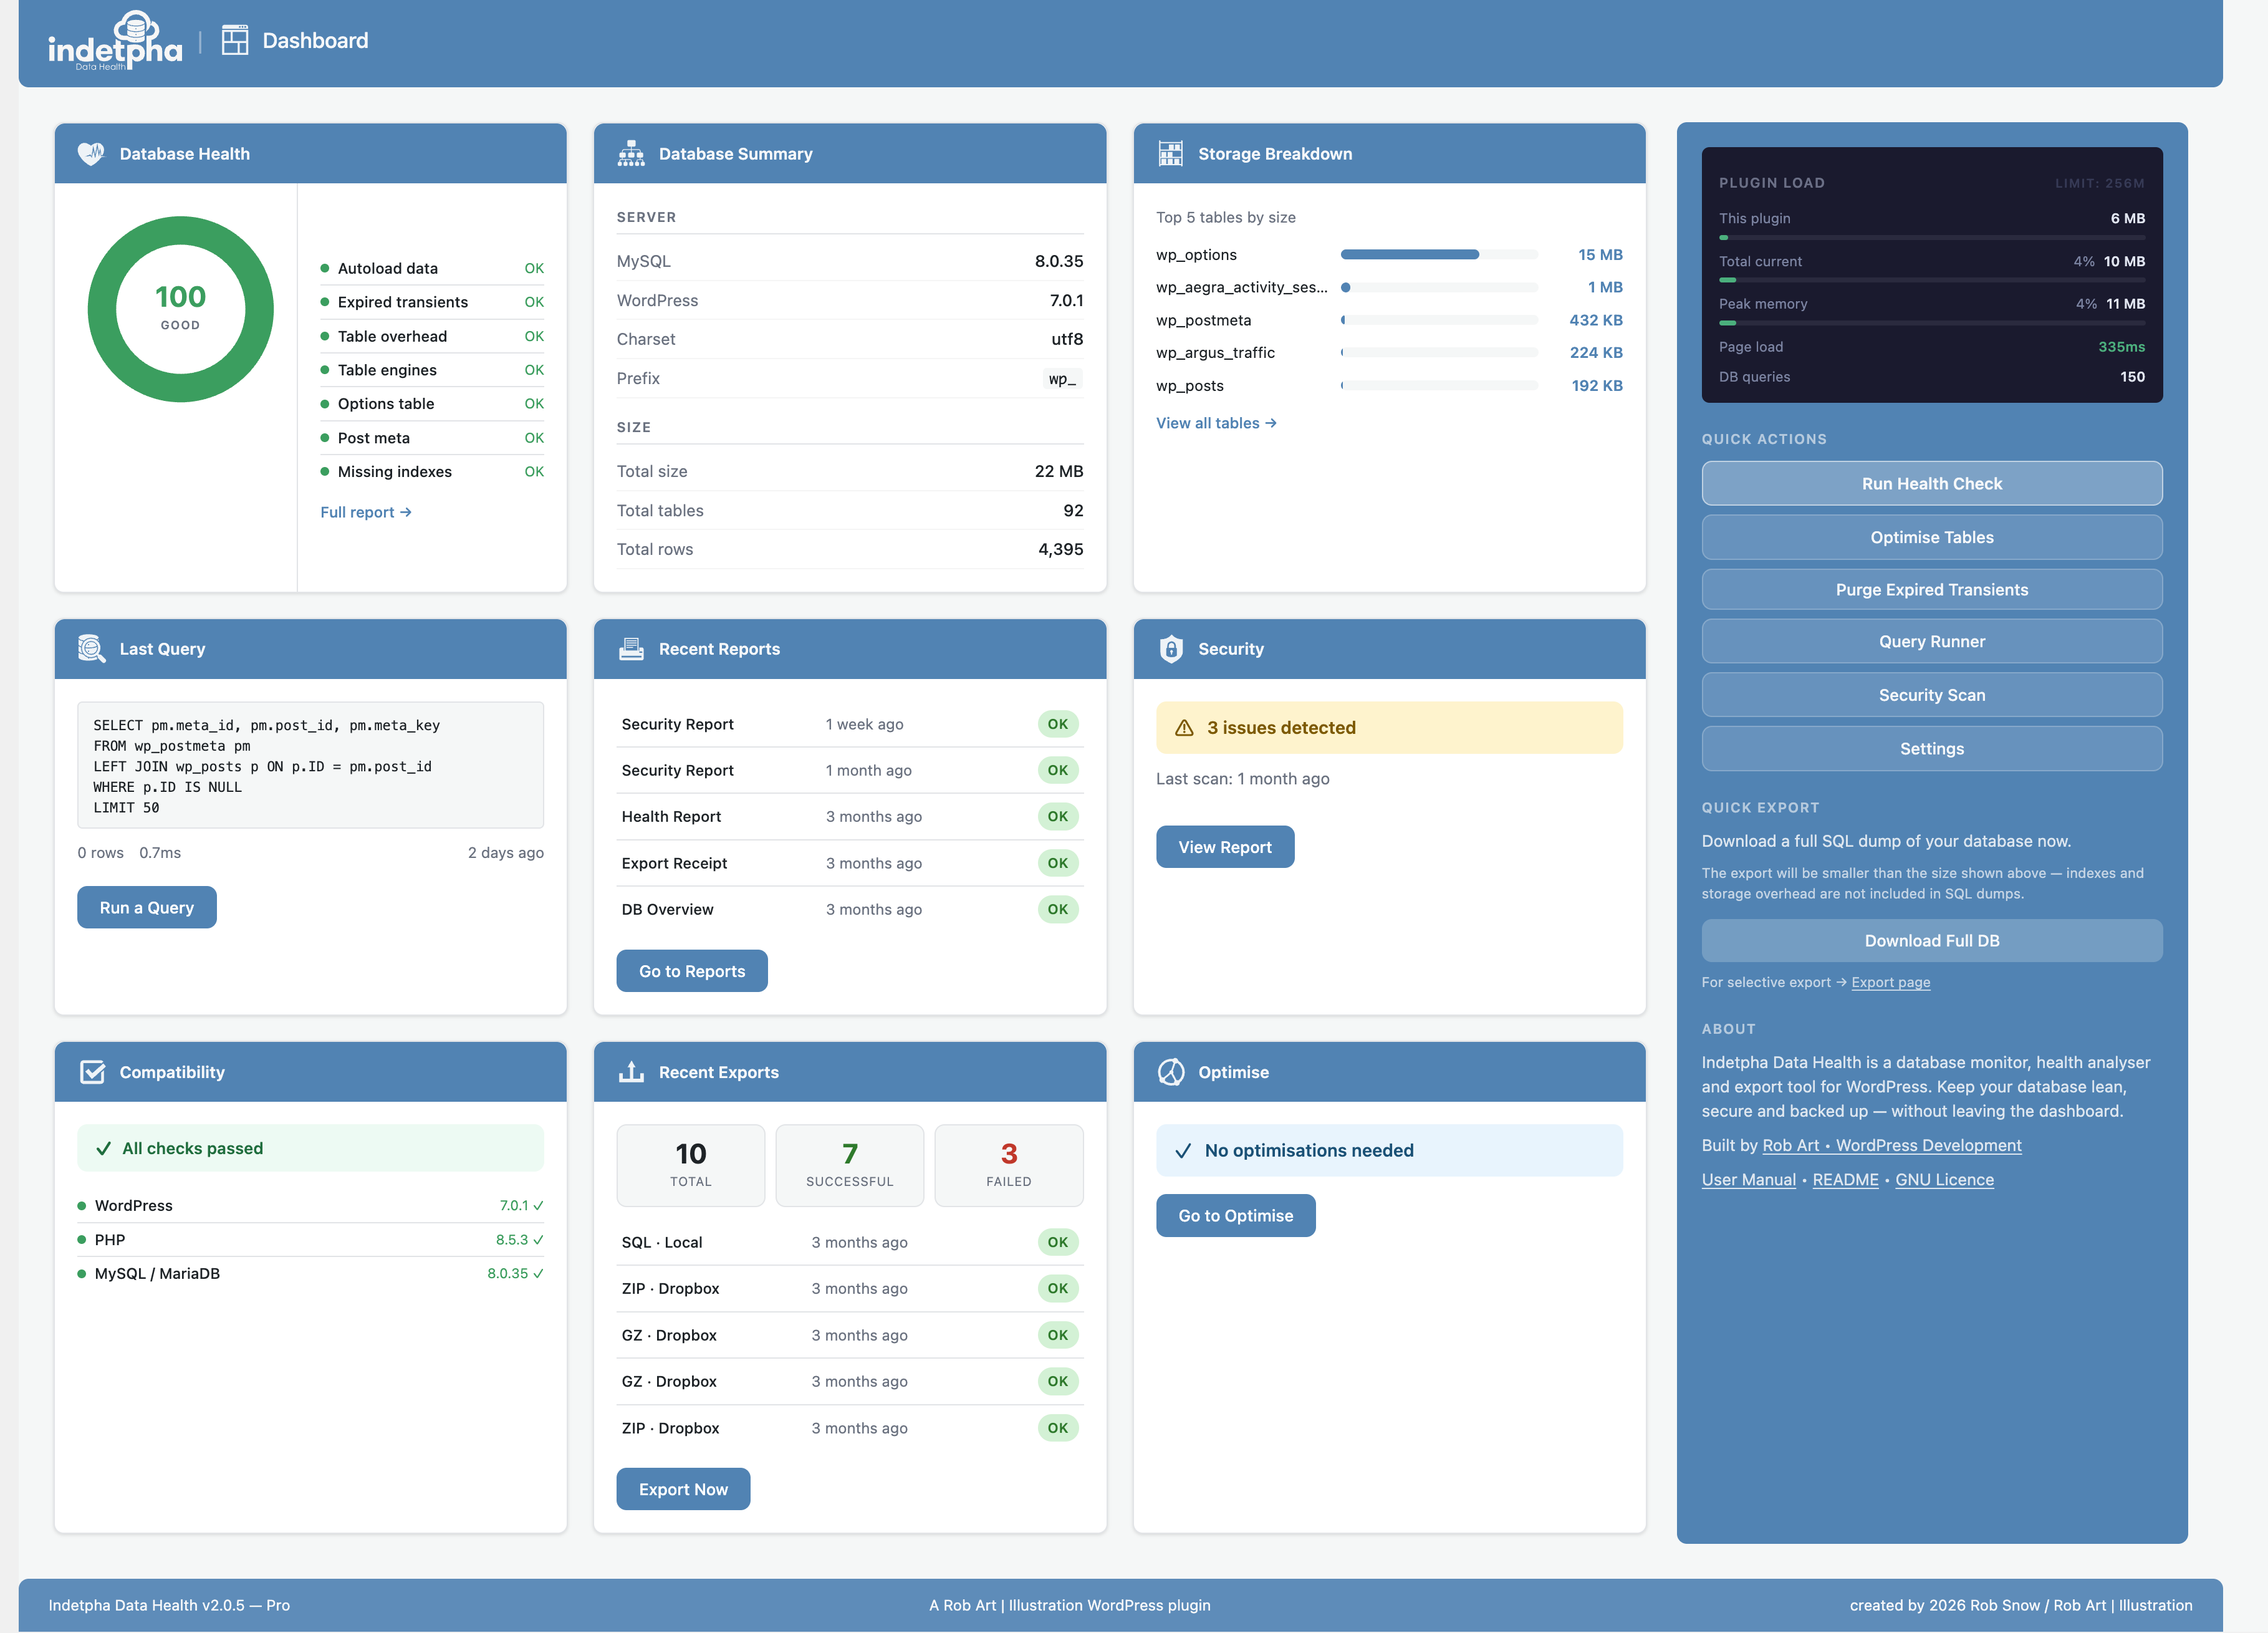The width and height of the screenshot is (2268, 1633).
Task: Click the Database Health heart icon
Action: point(91,153)
